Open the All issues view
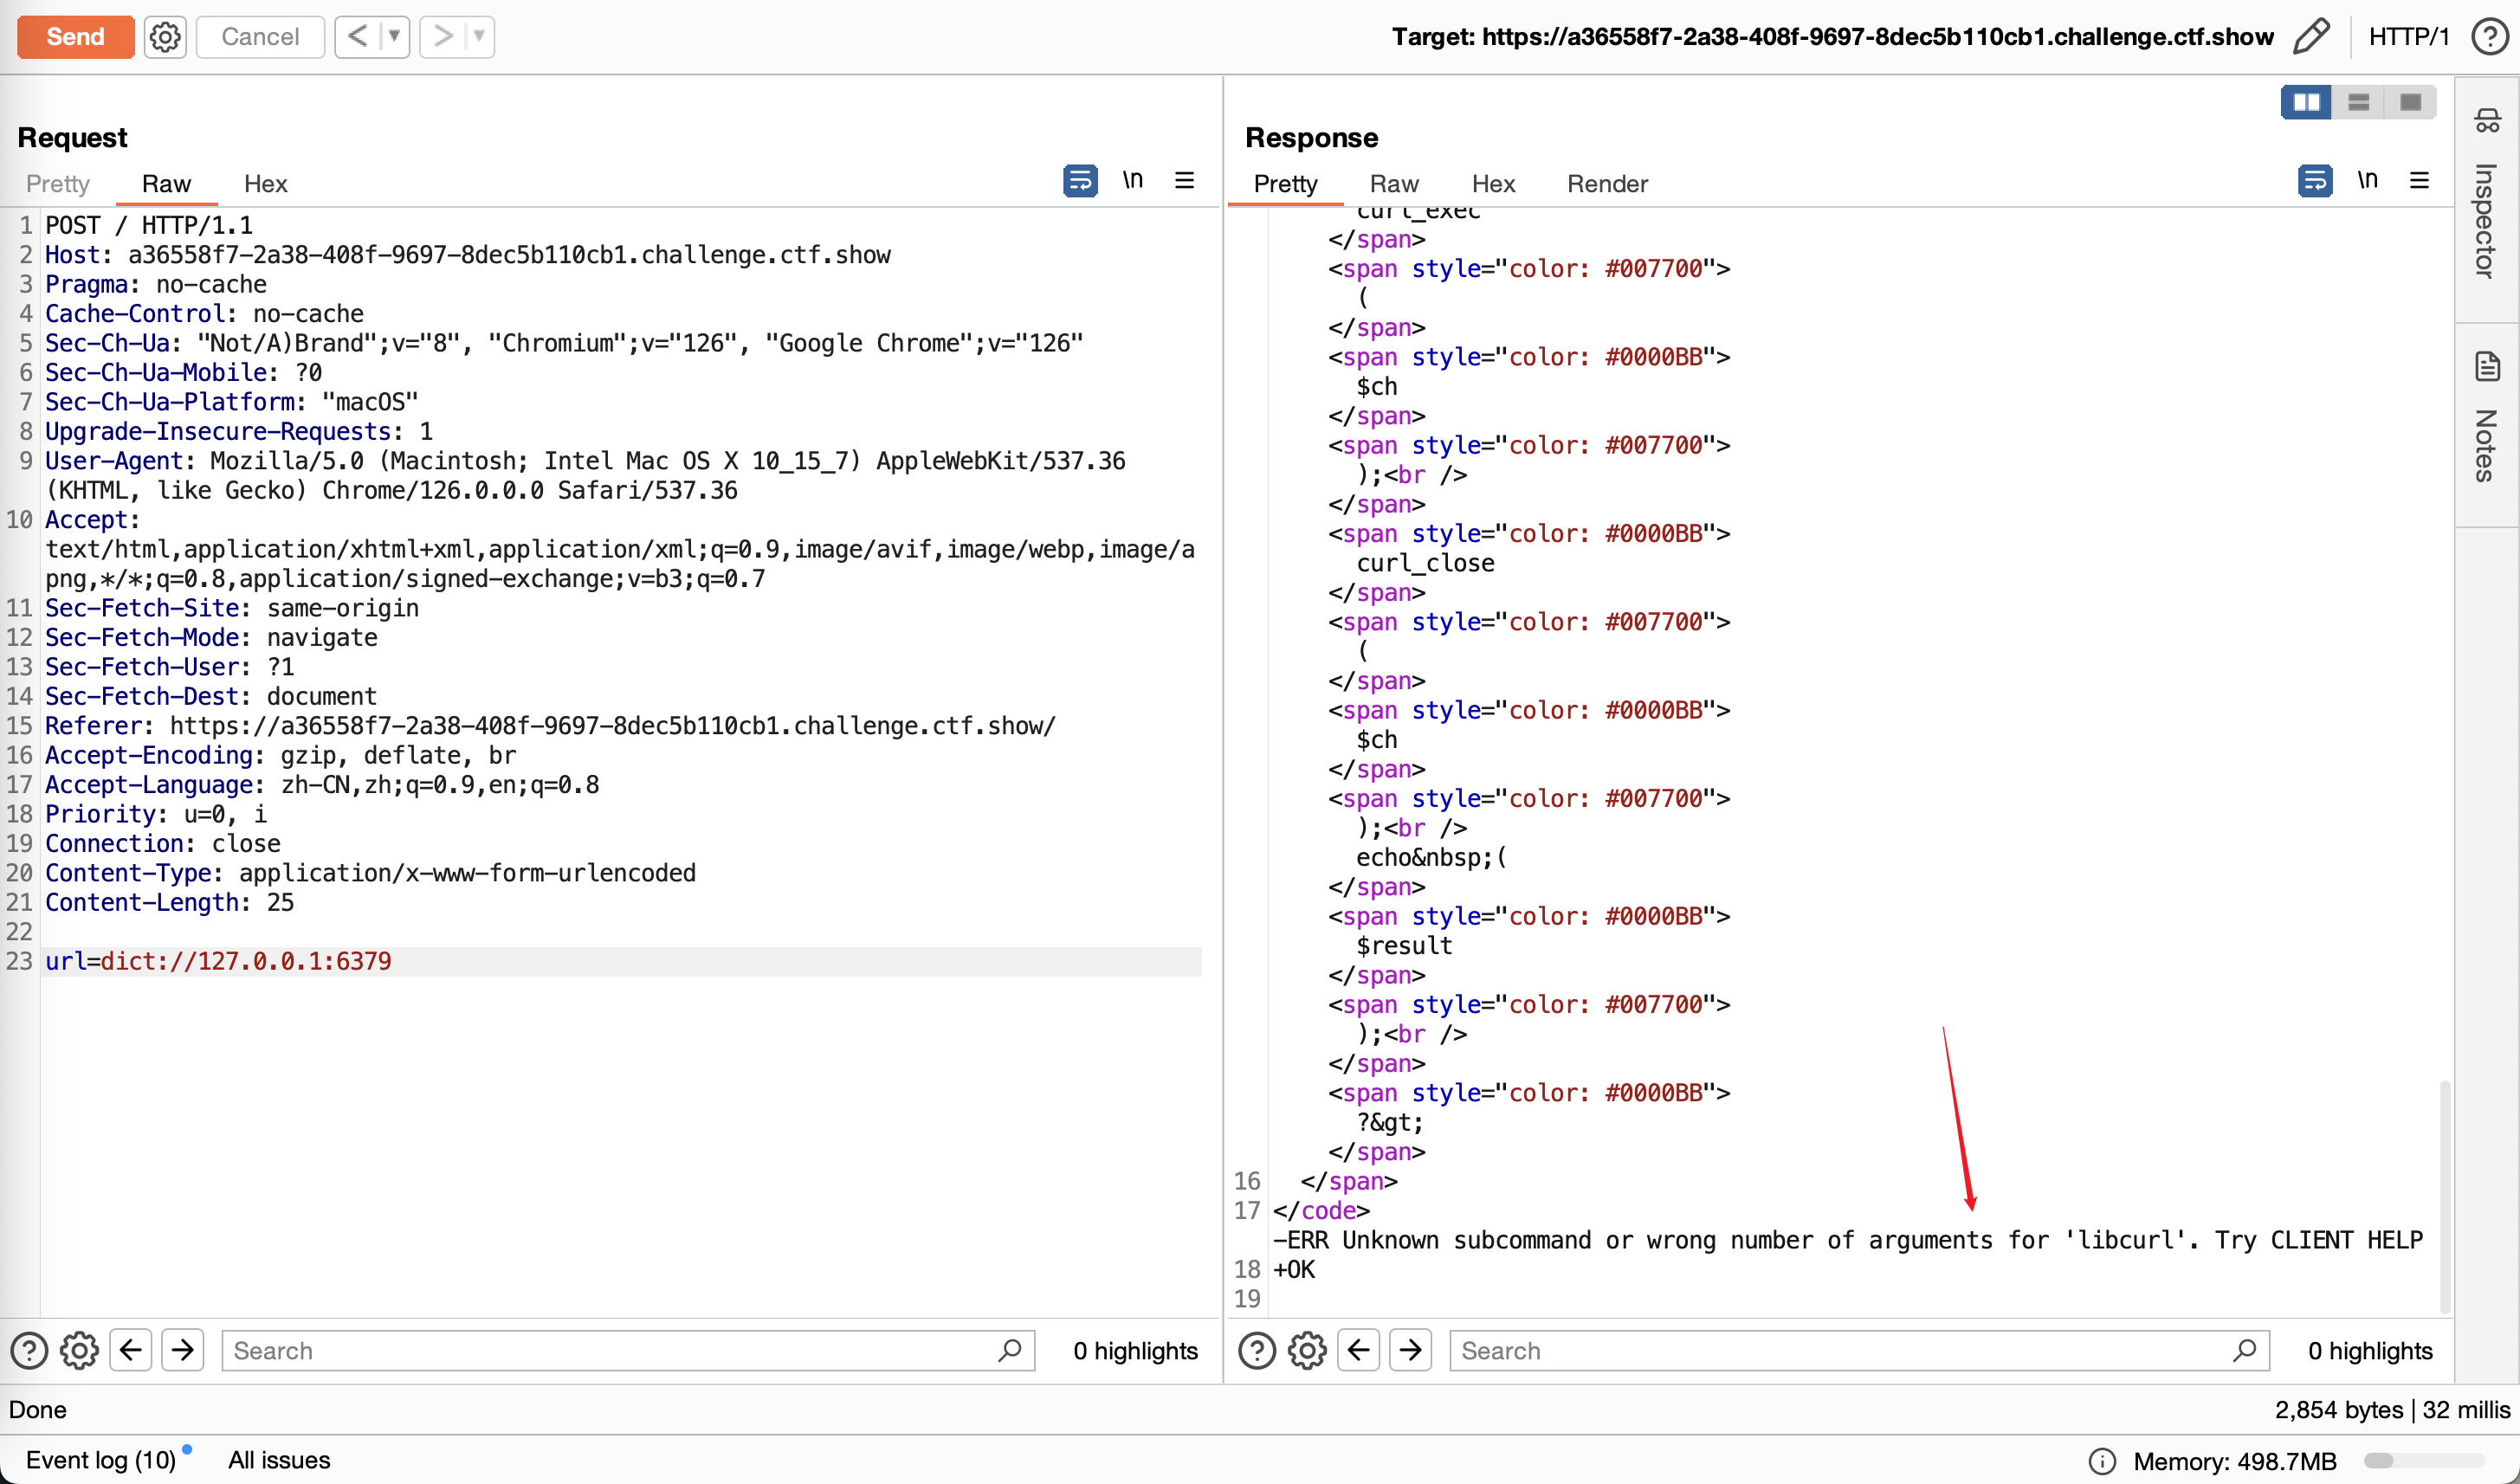 [x=279, y=1460]
